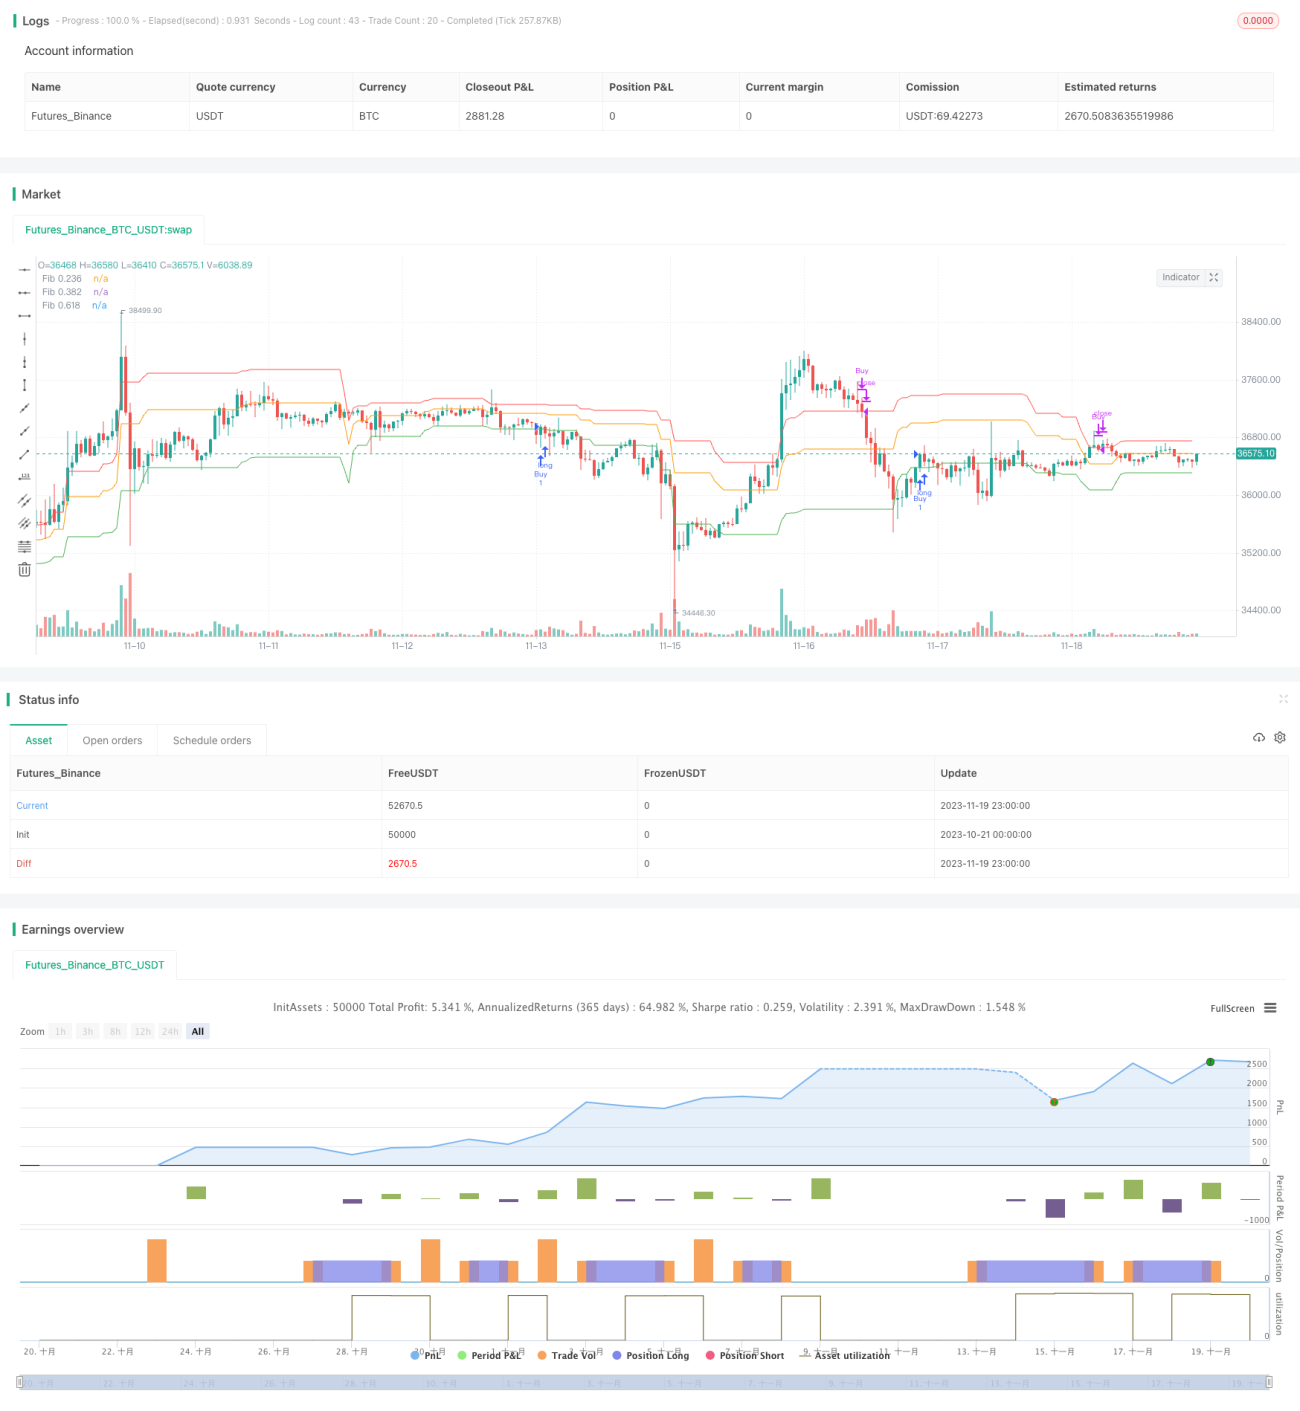Expand the Indicator panel button

[1189, 277]
